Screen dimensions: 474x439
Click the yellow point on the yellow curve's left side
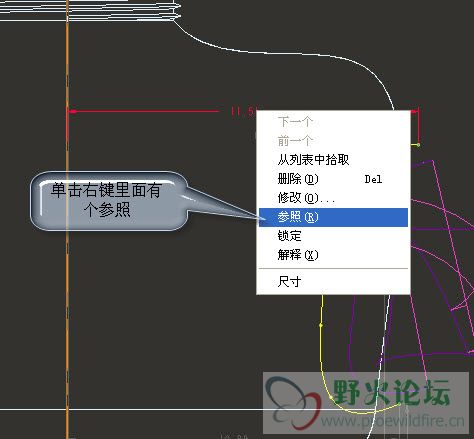click(321, 325)
